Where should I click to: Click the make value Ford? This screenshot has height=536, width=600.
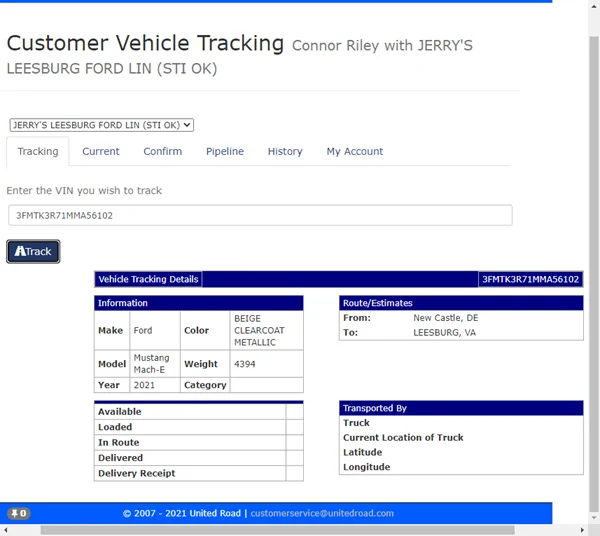point(143,330)
